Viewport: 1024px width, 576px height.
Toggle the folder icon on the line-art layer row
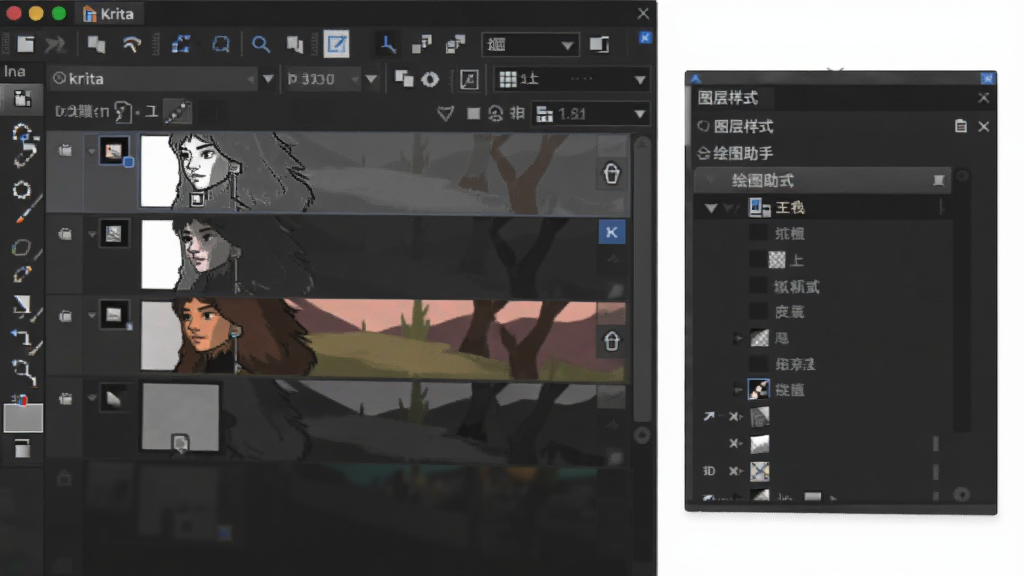(65, 151)
